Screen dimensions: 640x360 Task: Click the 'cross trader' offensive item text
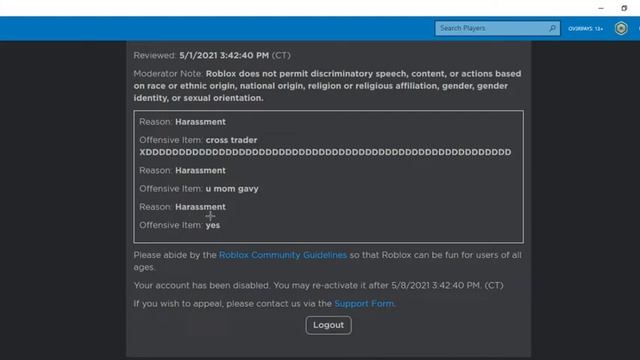coord(231,140)
